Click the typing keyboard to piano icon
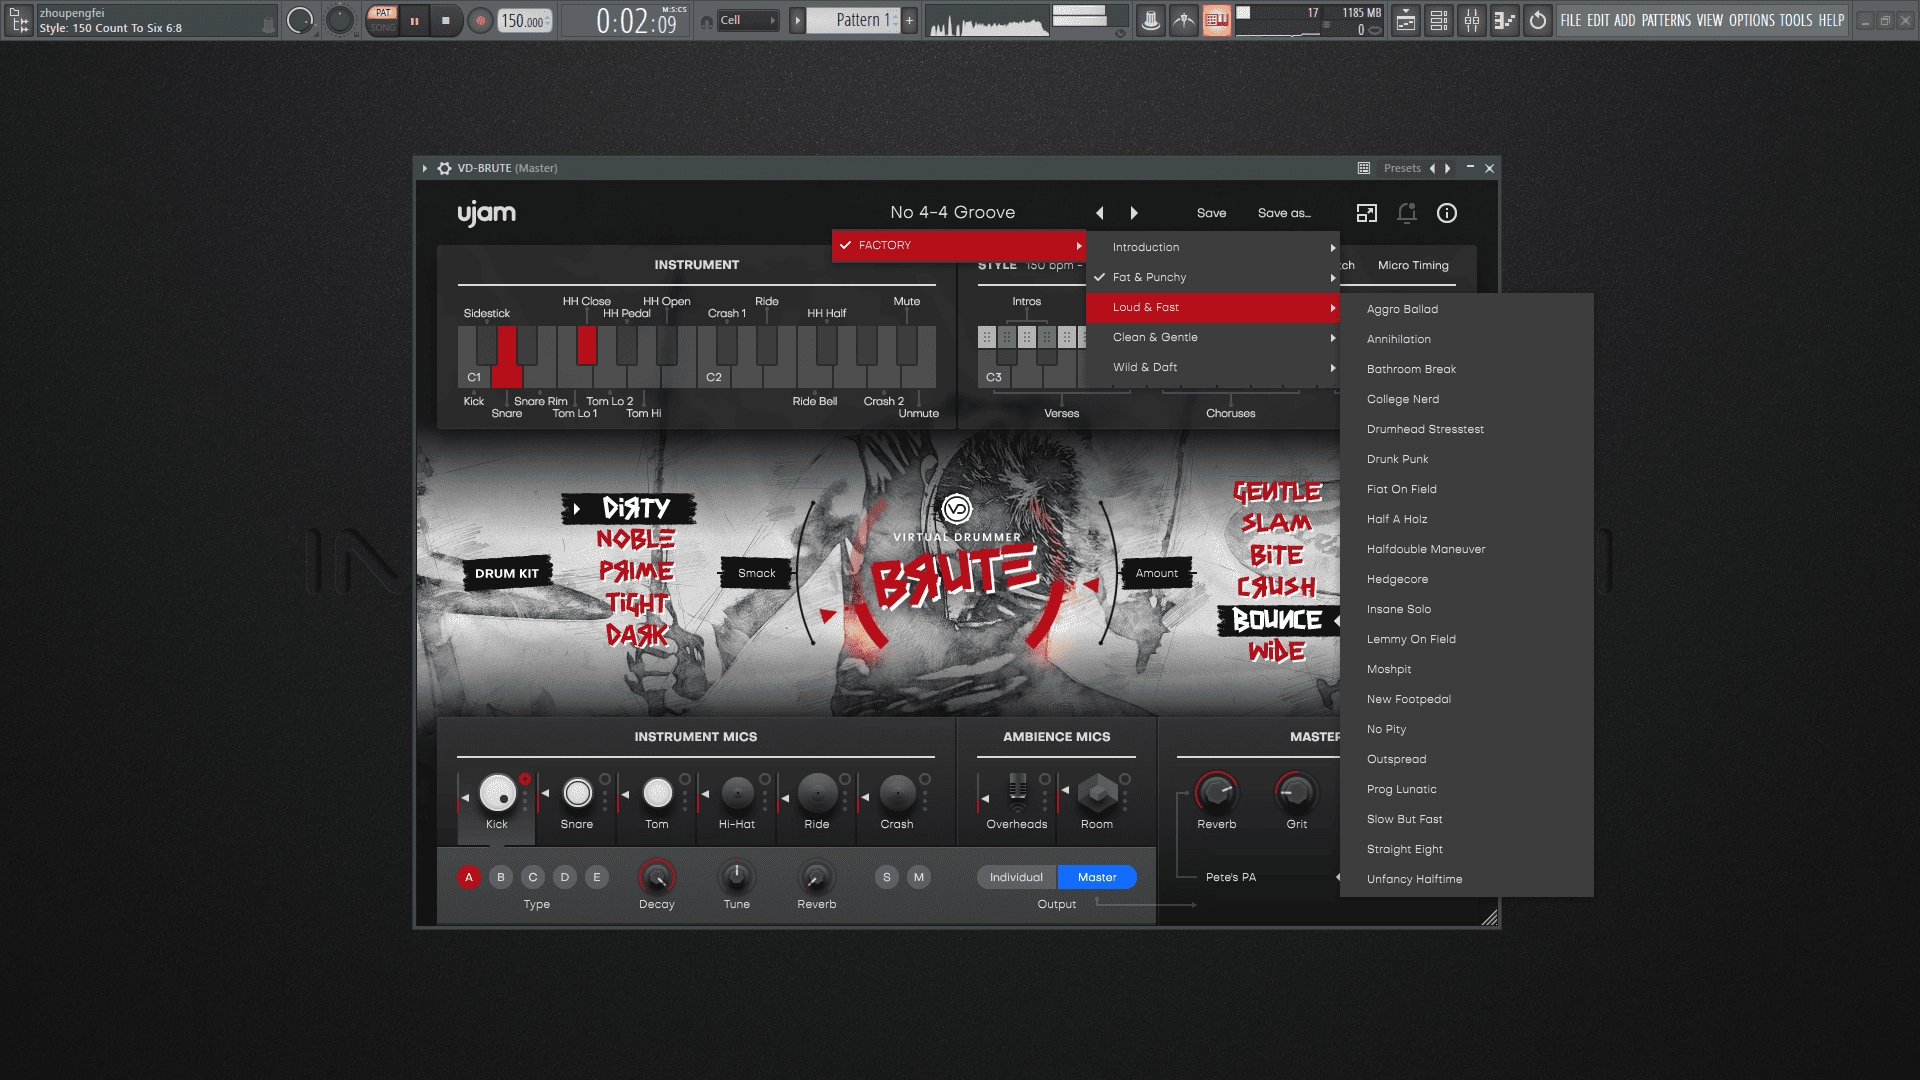Viewport: 1920px width, 1080px height. pyautogui.click(x=1217, y=20)
